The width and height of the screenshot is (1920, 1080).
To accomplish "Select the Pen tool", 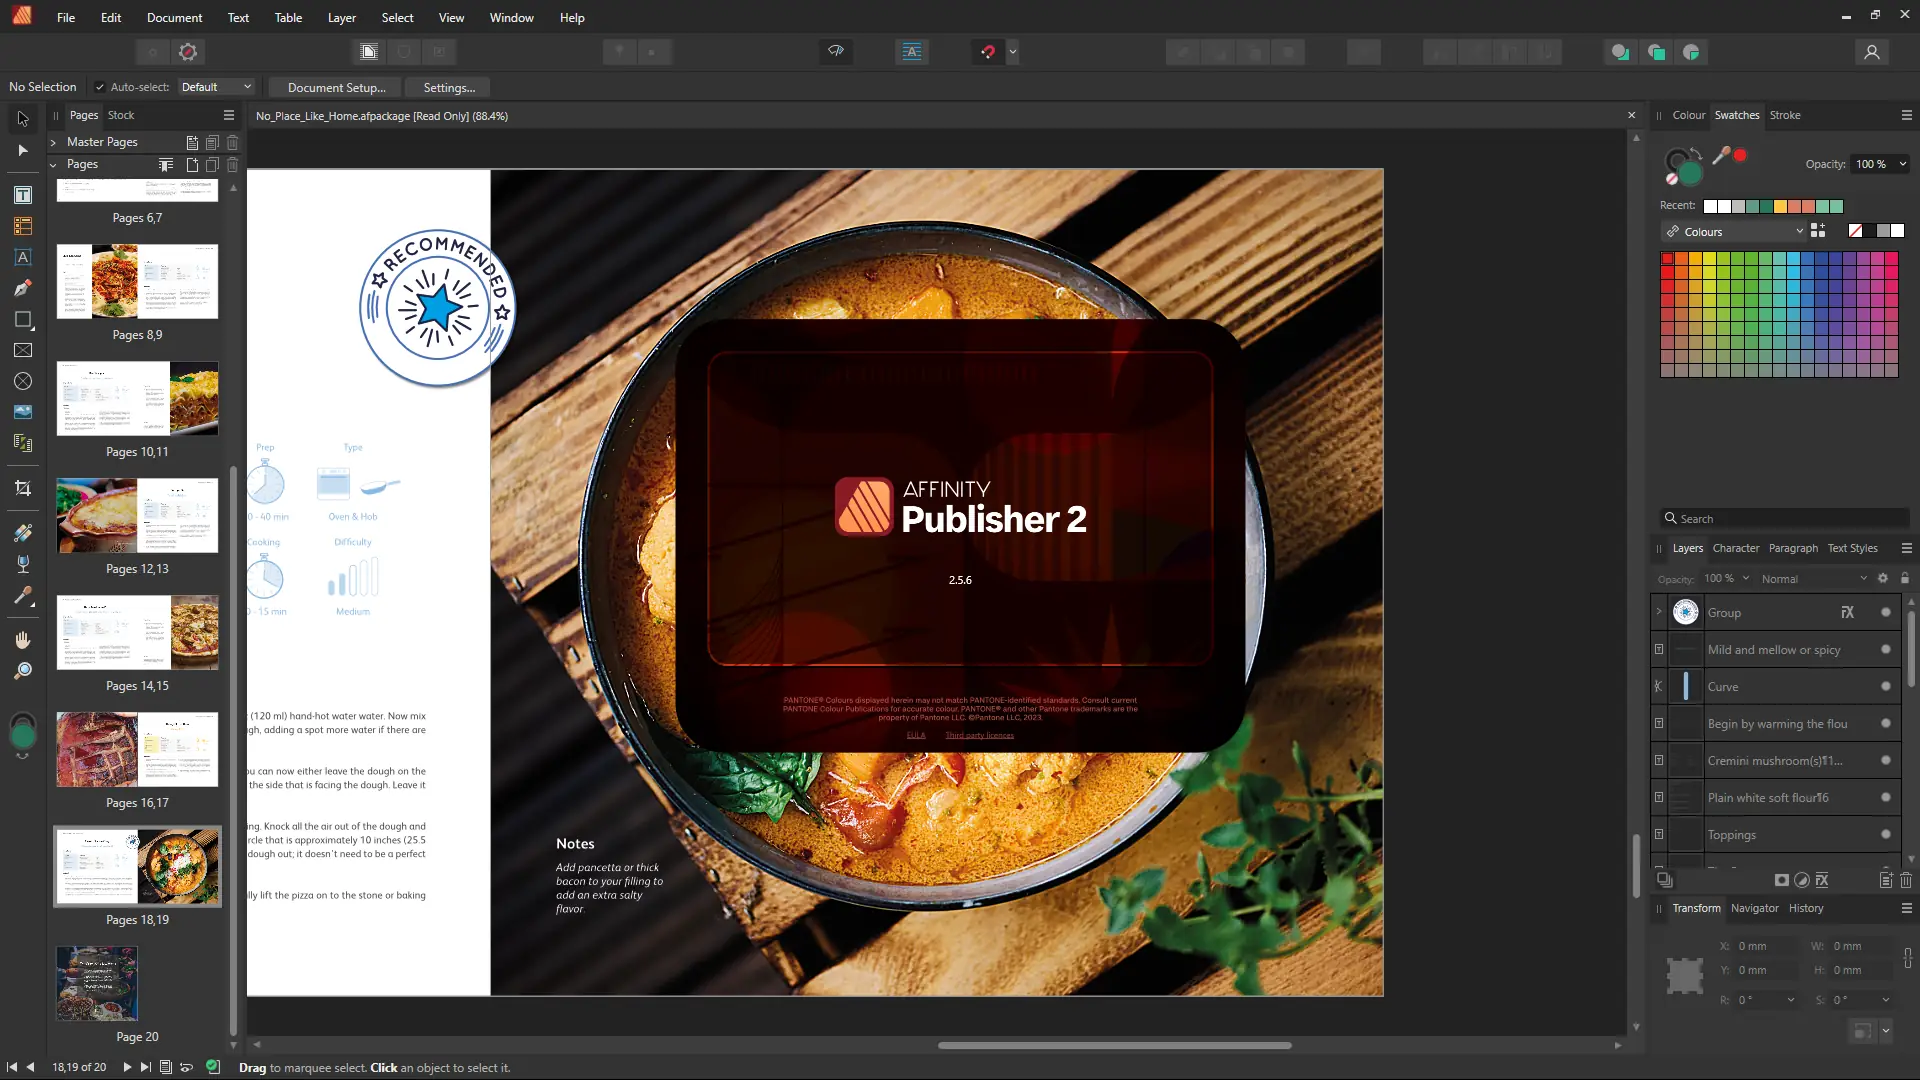I will (22, 289).
